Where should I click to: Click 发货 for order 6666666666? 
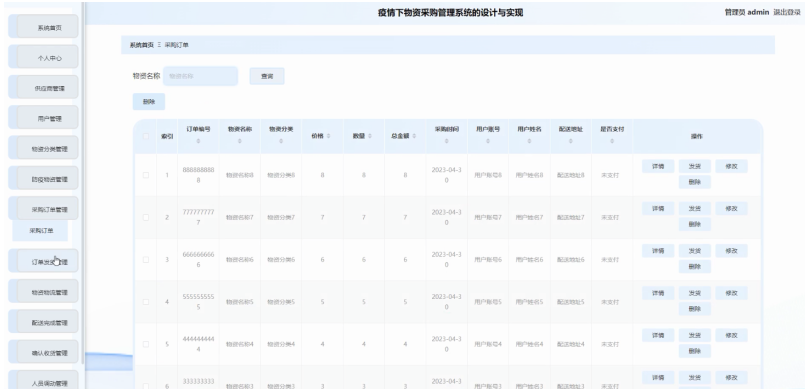point(695,251)
